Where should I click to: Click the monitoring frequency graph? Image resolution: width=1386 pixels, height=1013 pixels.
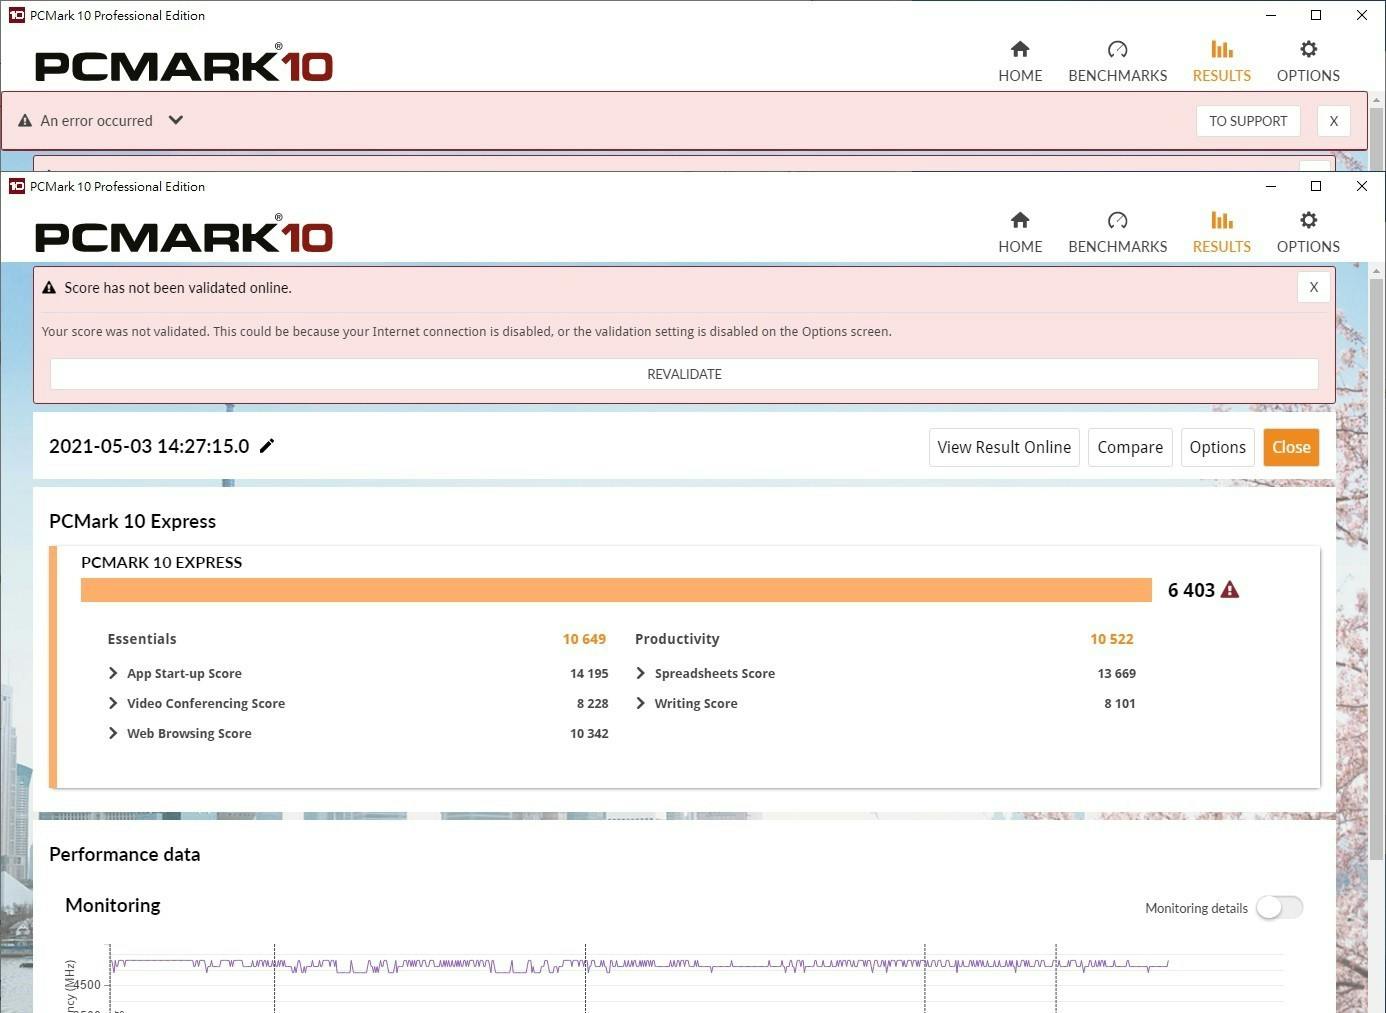coord(695,978)
